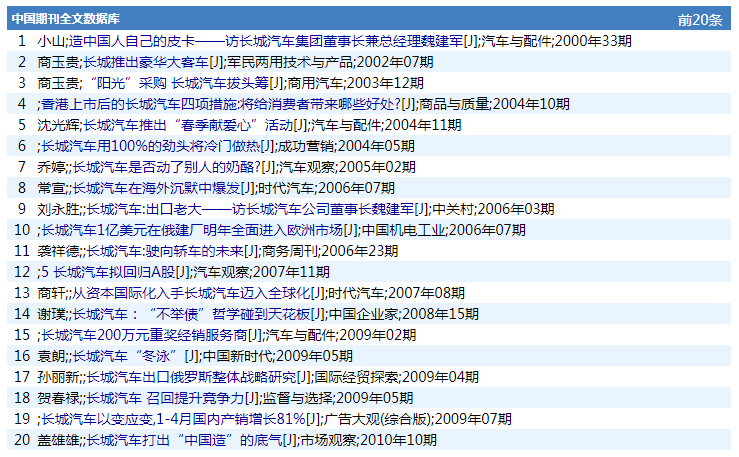Select author 谢璞 in row 14

click(x=51, y=314)
